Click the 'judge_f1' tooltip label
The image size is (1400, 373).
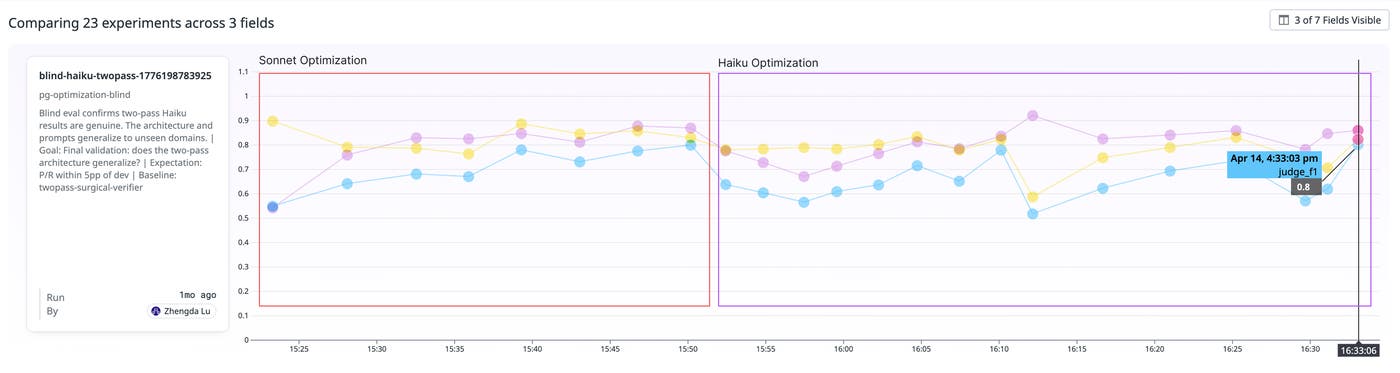tap(1299, 172)
